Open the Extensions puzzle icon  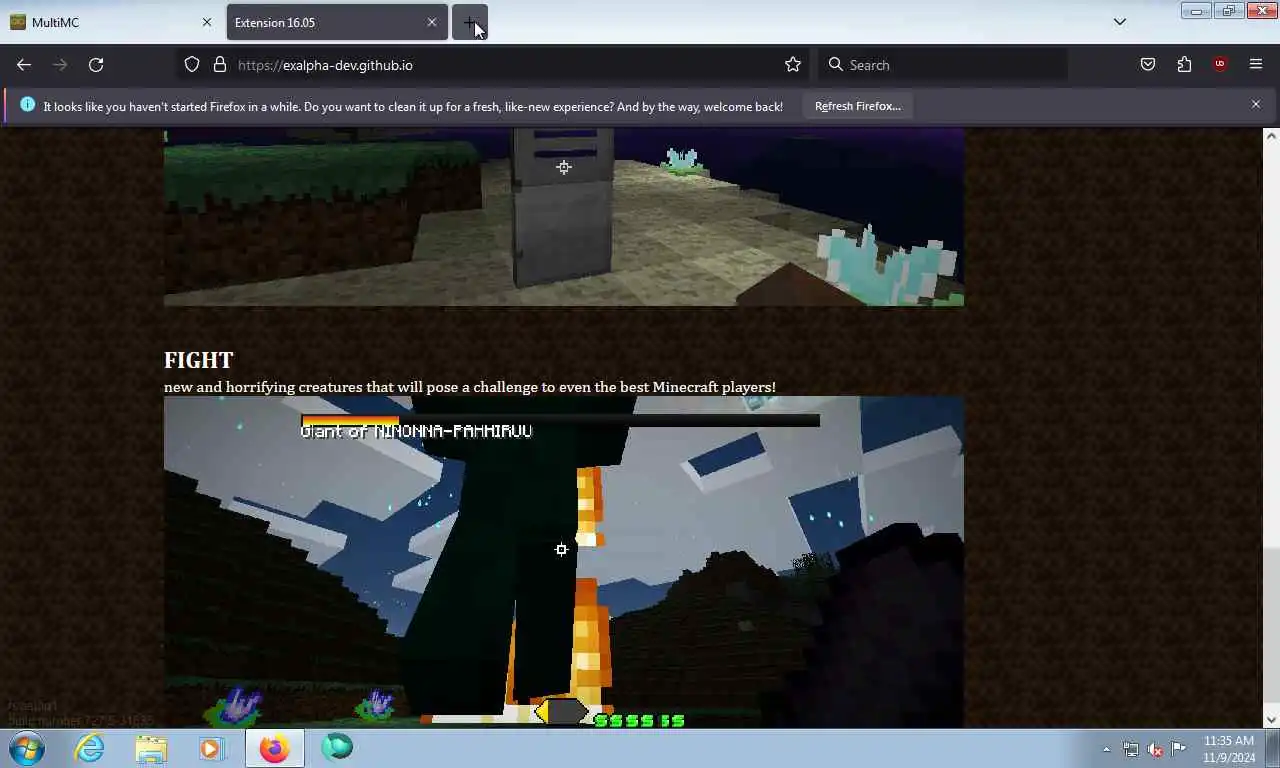1184,65
